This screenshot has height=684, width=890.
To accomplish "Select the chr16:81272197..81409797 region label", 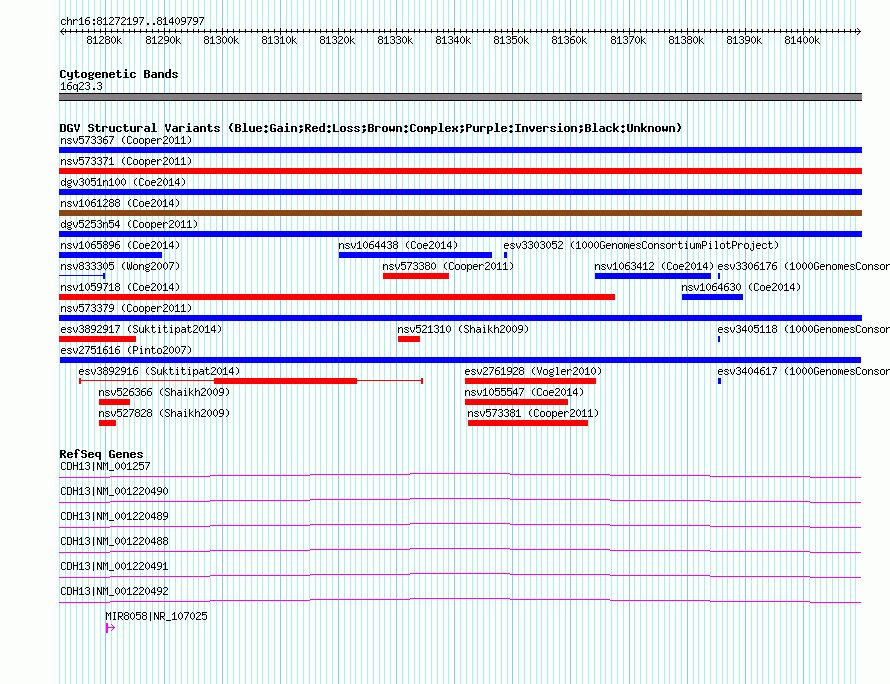I will 132,22.
